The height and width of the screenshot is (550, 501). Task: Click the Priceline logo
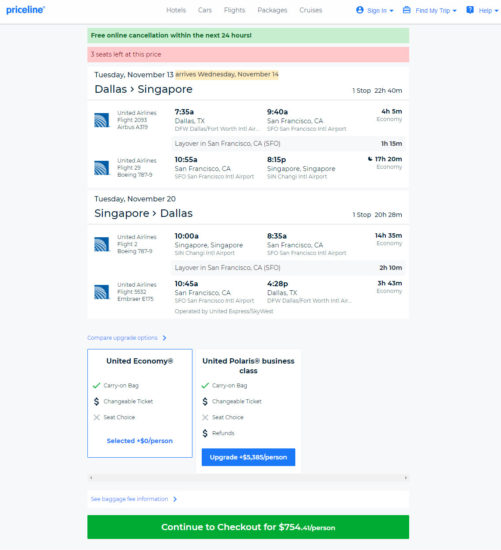pos(26,10)
